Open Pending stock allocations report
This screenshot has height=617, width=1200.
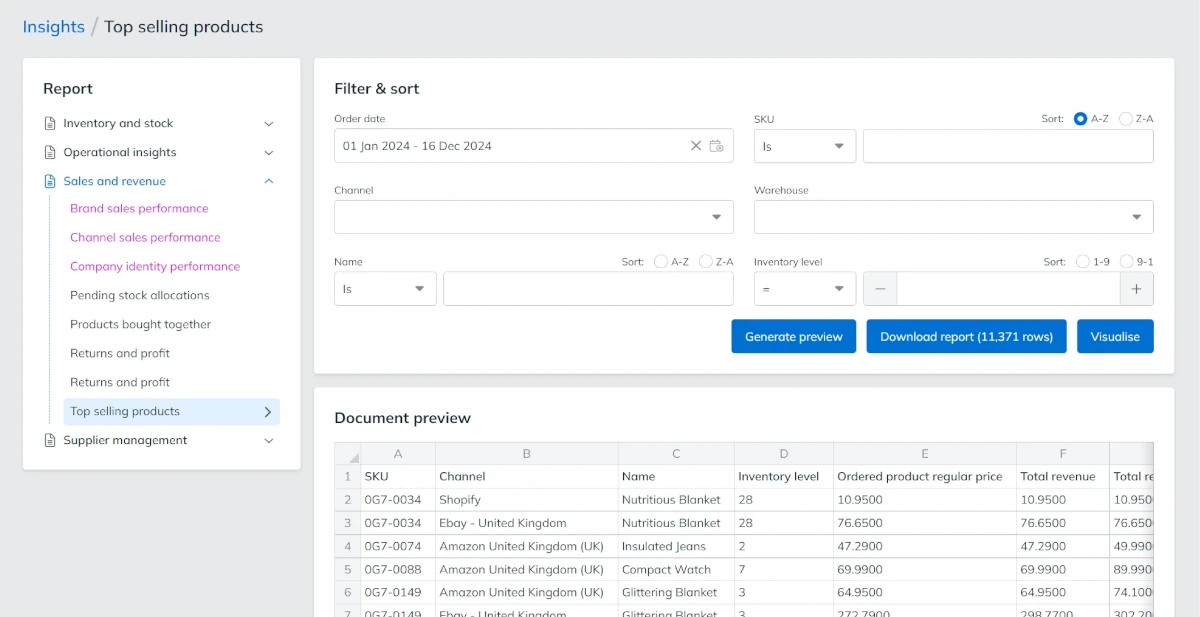140,295
